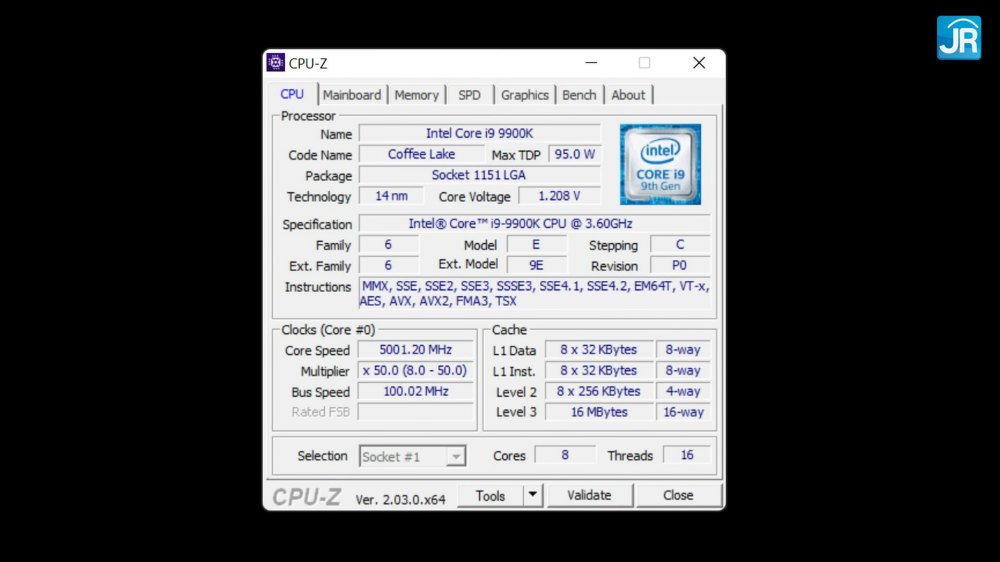The image size is (1000, 562).
Task: Expand the Tools dropdown arrow
Action: (x=533, y=495)
